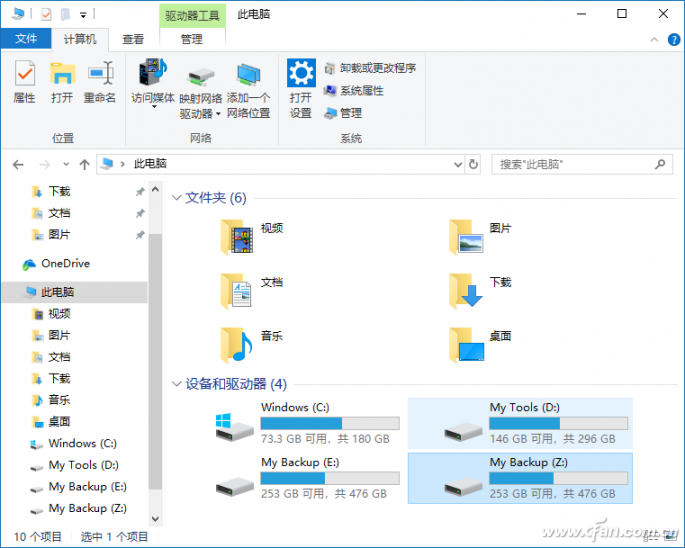685x548 pixels.
Task: Select My Backup (E:) drive in main pane
Action: [x=308, y=478]
